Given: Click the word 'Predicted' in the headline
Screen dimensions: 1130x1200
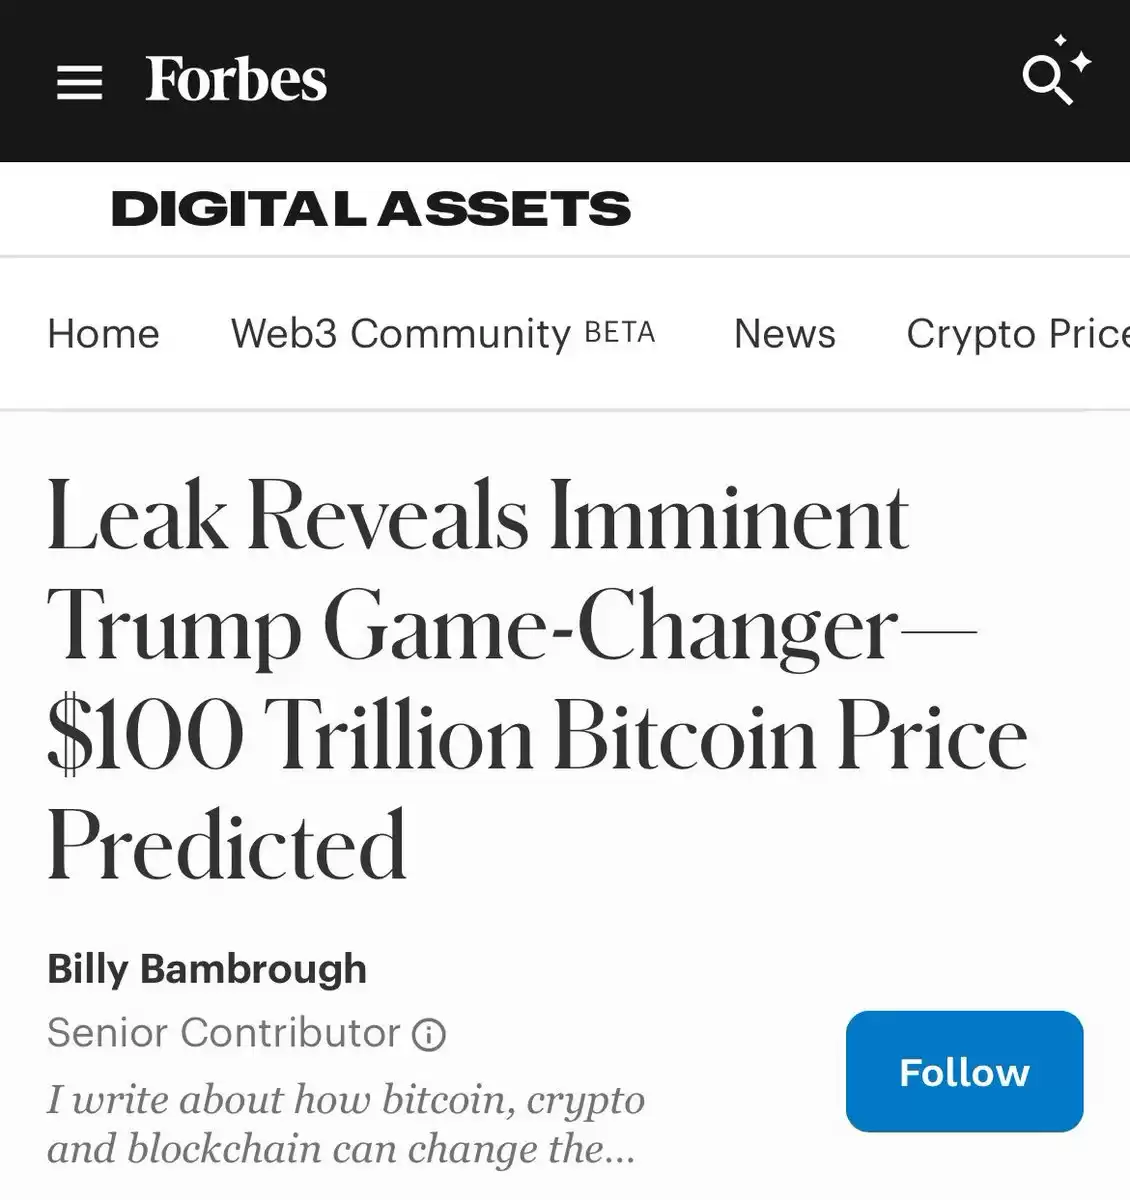Looking at the screenshot, I should click(227, 845).
